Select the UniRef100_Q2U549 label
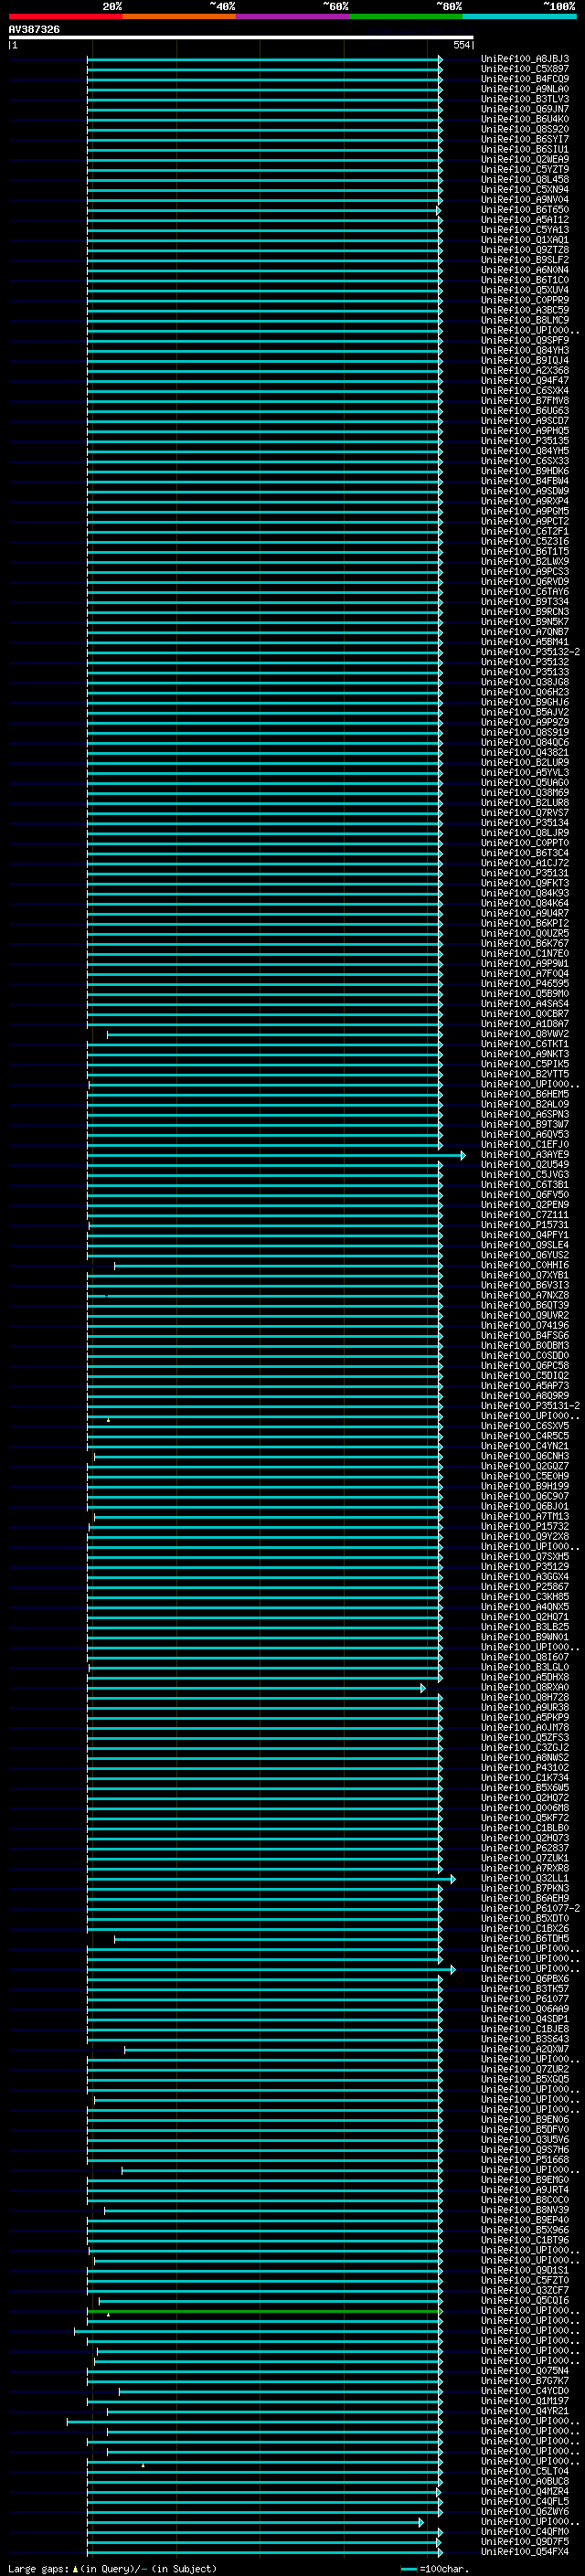 525,1165
